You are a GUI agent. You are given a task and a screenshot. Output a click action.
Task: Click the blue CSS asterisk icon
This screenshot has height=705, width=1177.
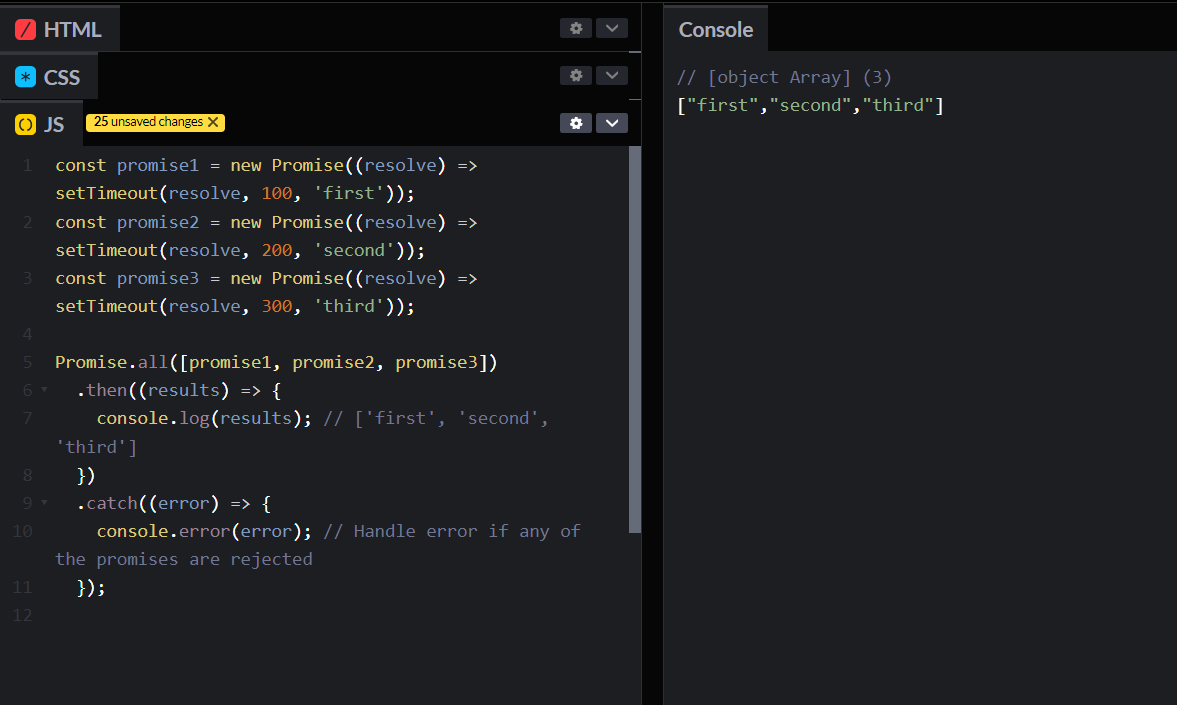(26, 77)
